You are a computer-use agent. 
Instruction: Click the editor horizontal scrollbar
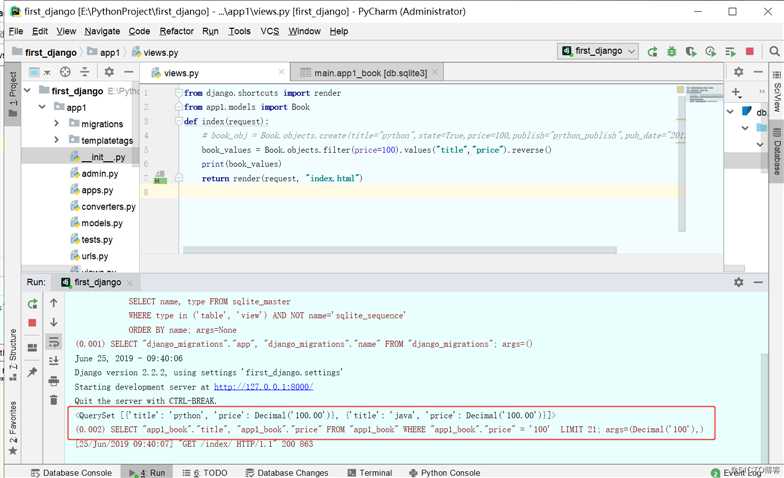[400, 250]
